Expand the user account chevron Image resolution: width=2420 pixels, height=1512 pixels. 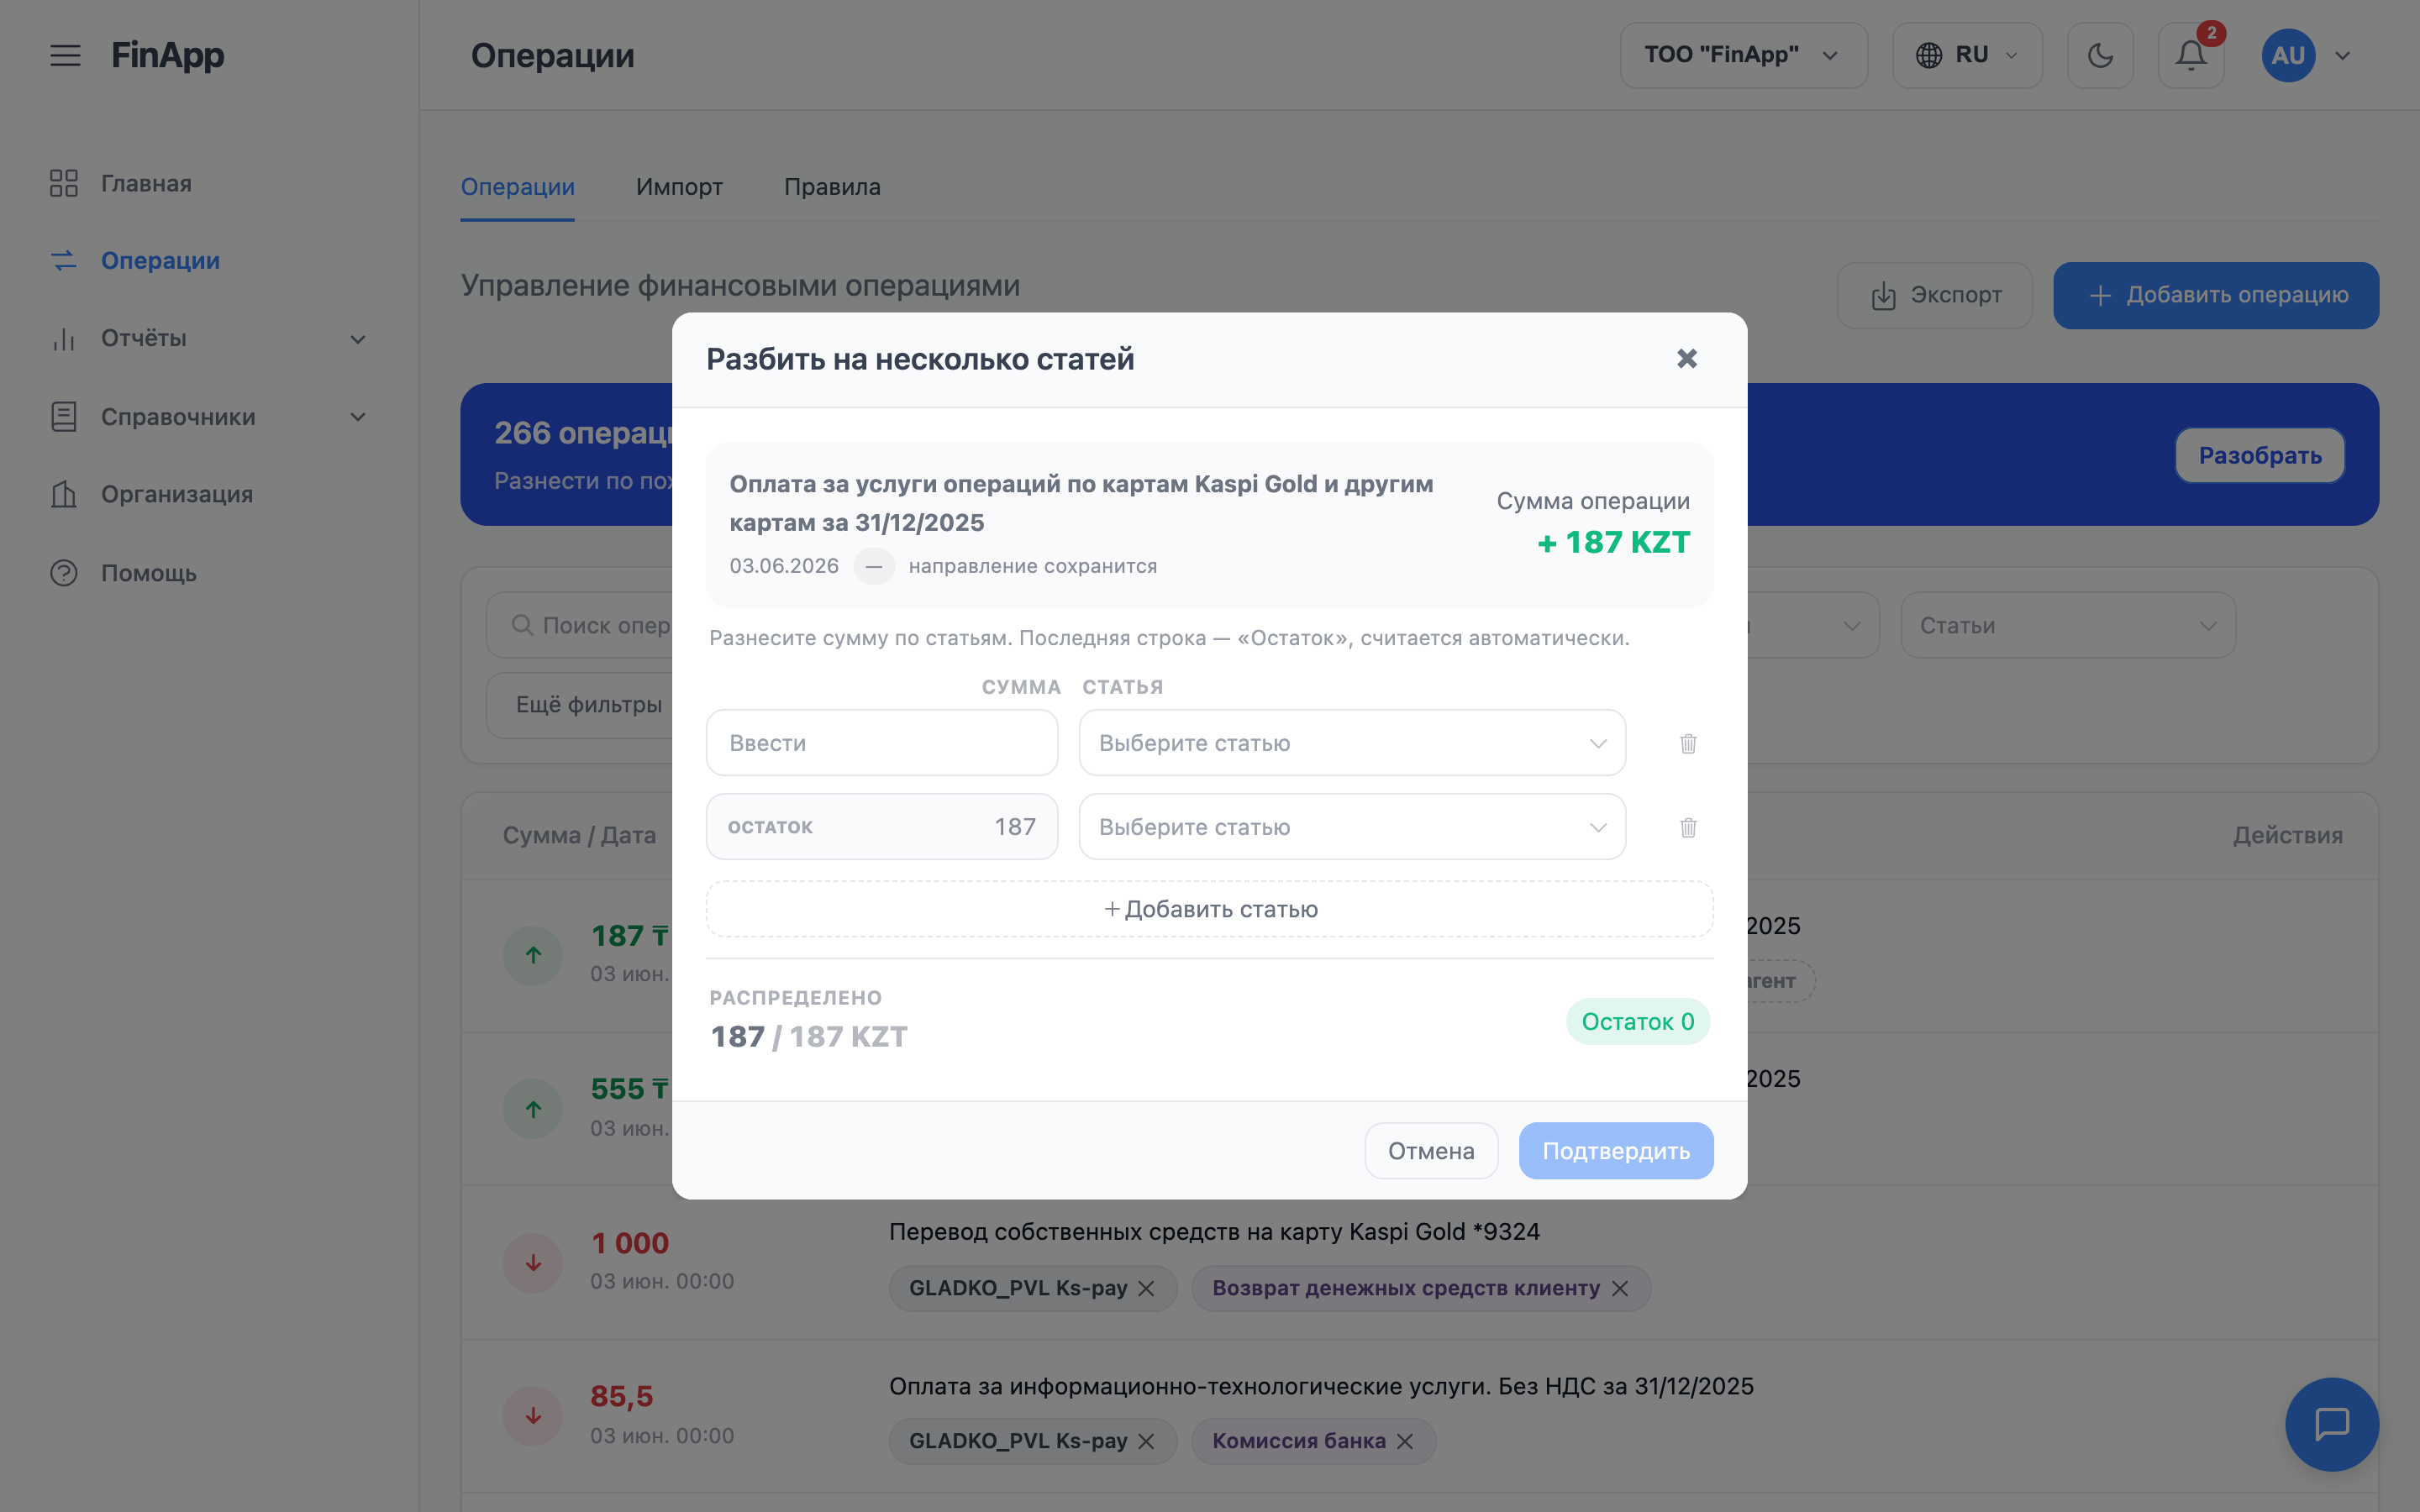coord(2343,55)
